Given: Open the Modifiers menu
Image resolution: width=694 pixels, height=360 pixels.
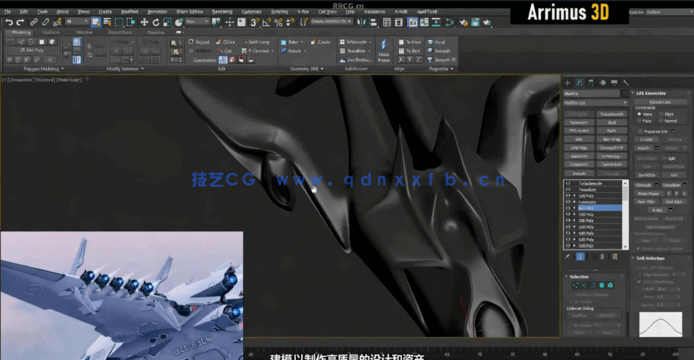Looking at the screenshot, I should 130,12.
